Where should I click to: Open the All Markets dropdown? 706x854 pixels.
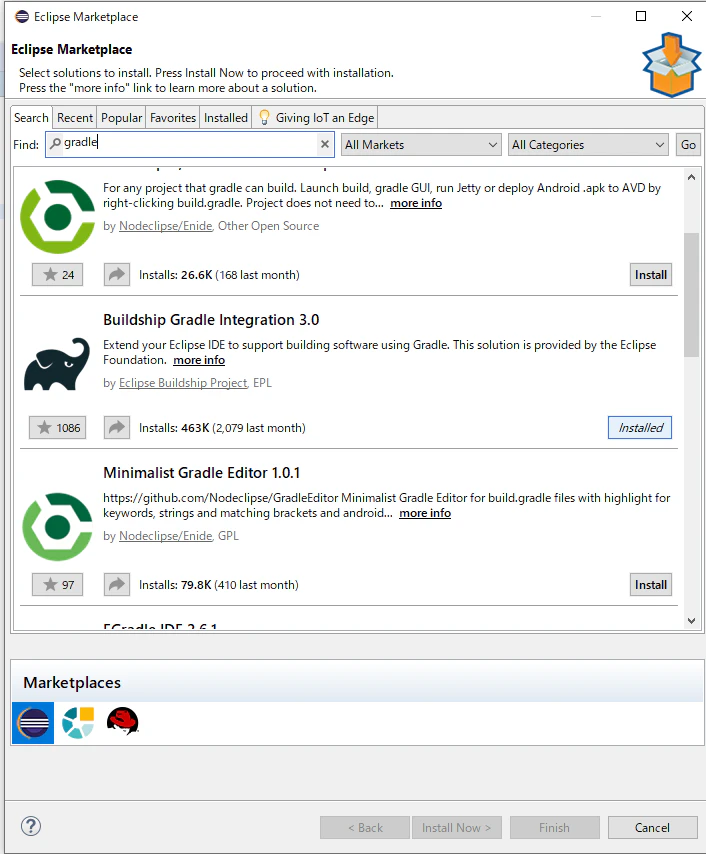[421, 145]
